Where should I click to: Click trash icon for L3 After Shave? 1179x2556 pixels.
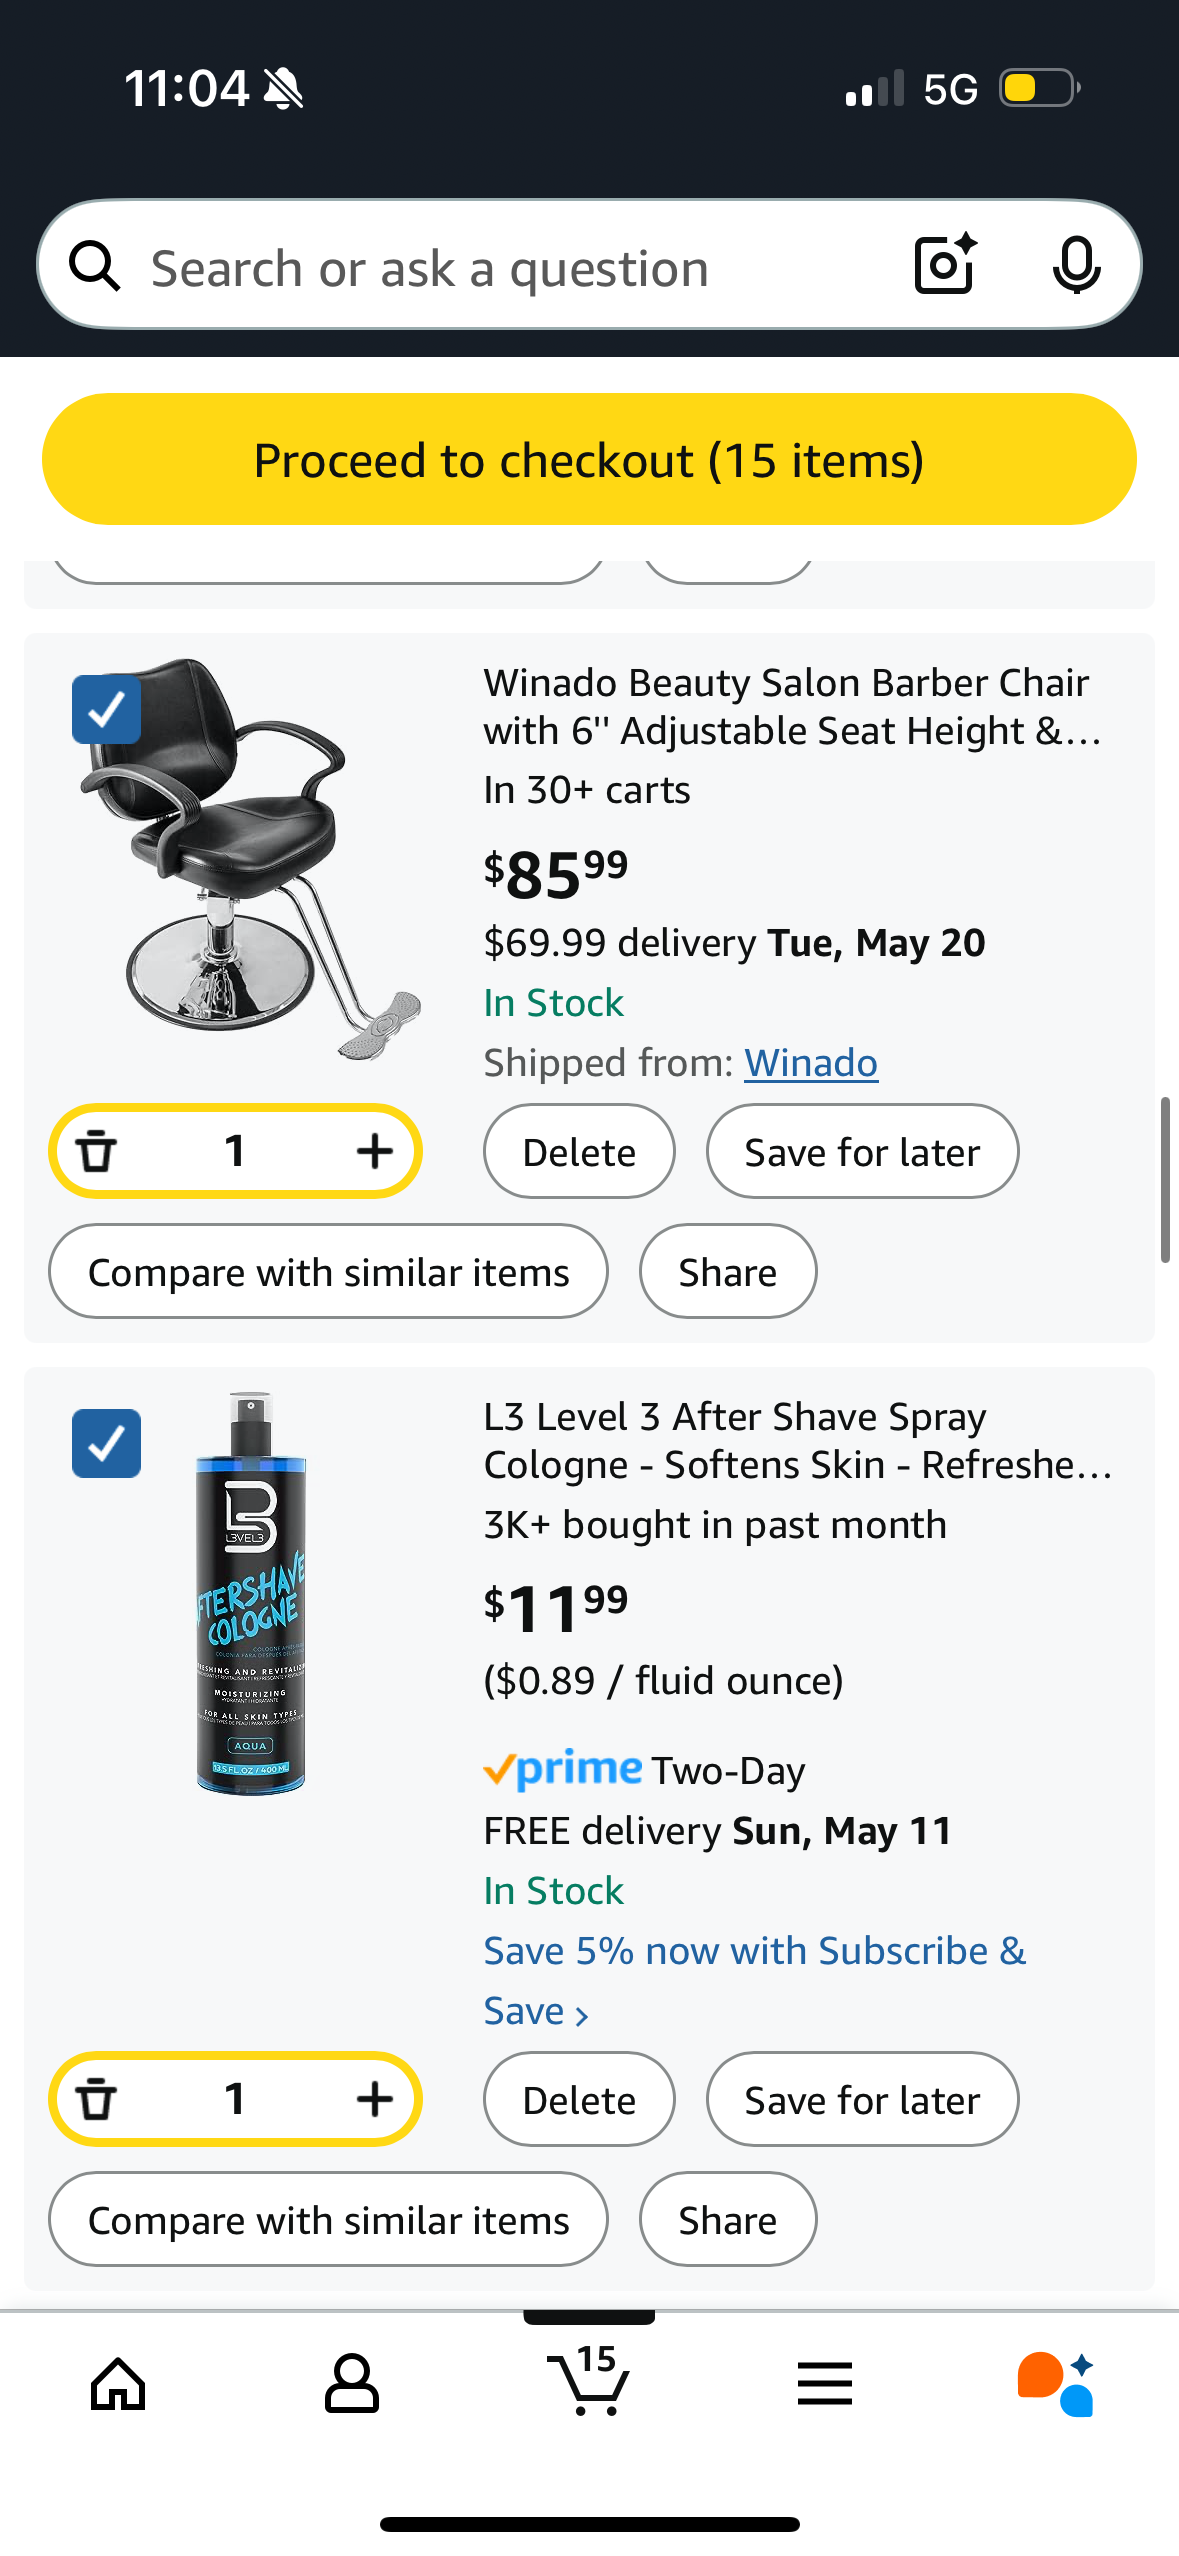pyautogui.click(x=97, y=2099)
